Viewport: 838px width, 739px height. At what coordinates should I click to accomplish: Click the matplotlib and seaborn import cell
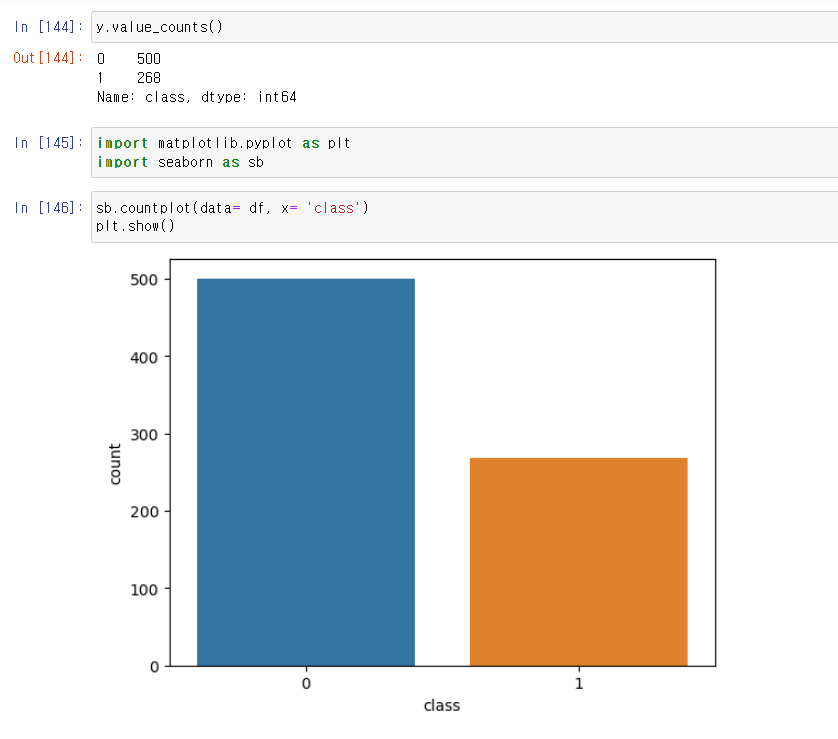(x=464, y=152)
